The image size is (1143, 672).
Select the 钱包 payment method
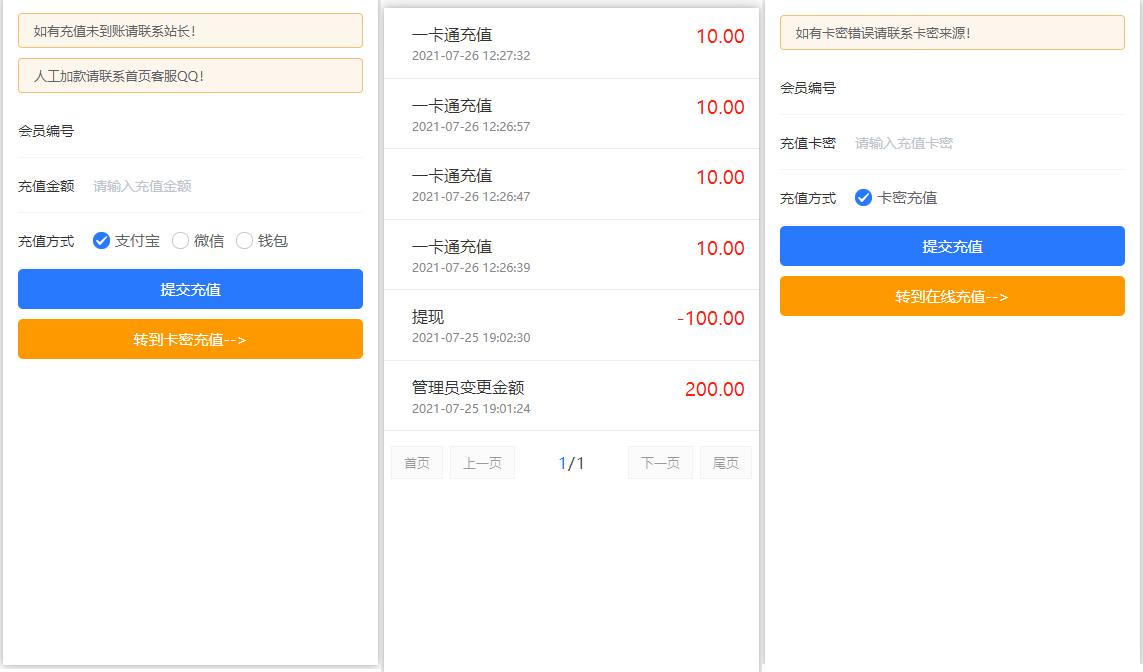[245, 240]
